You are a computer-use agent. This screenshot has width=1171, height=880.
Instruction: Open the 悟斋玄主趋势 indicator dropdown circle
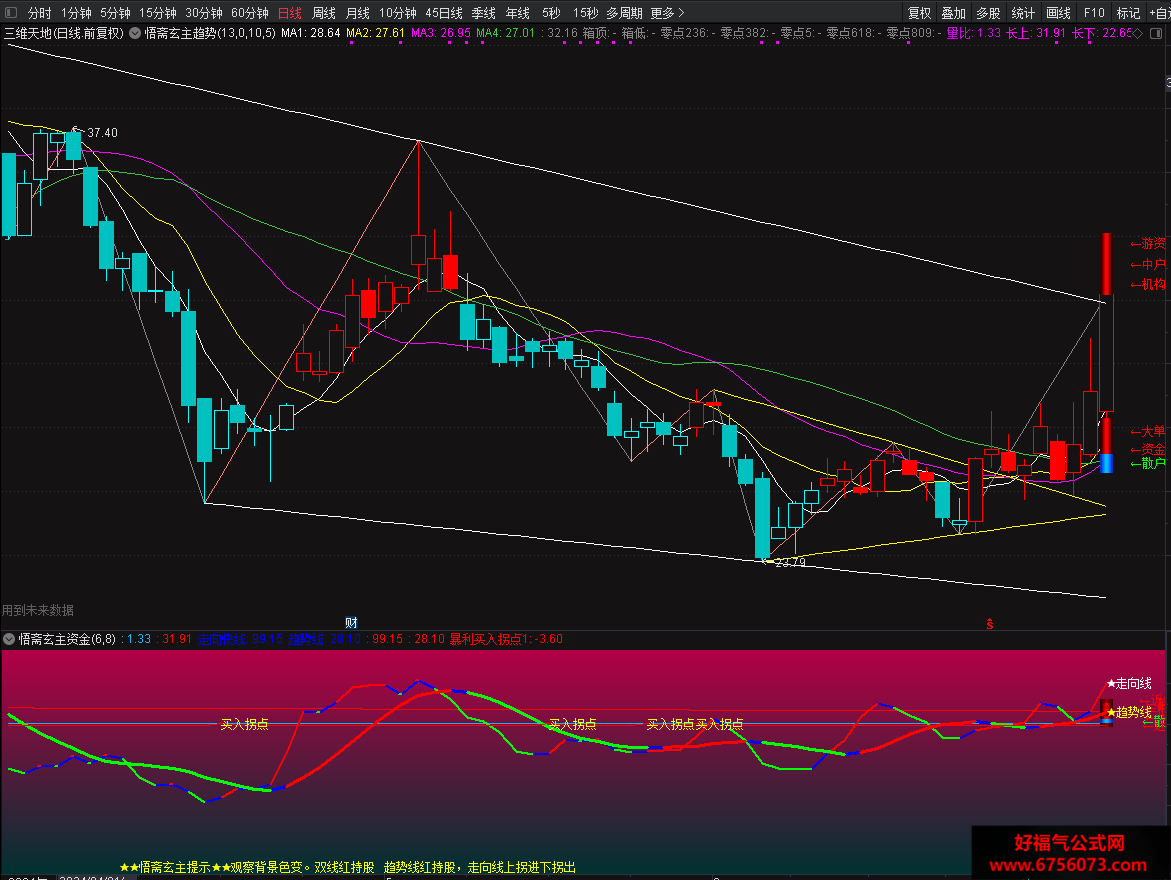135,33
